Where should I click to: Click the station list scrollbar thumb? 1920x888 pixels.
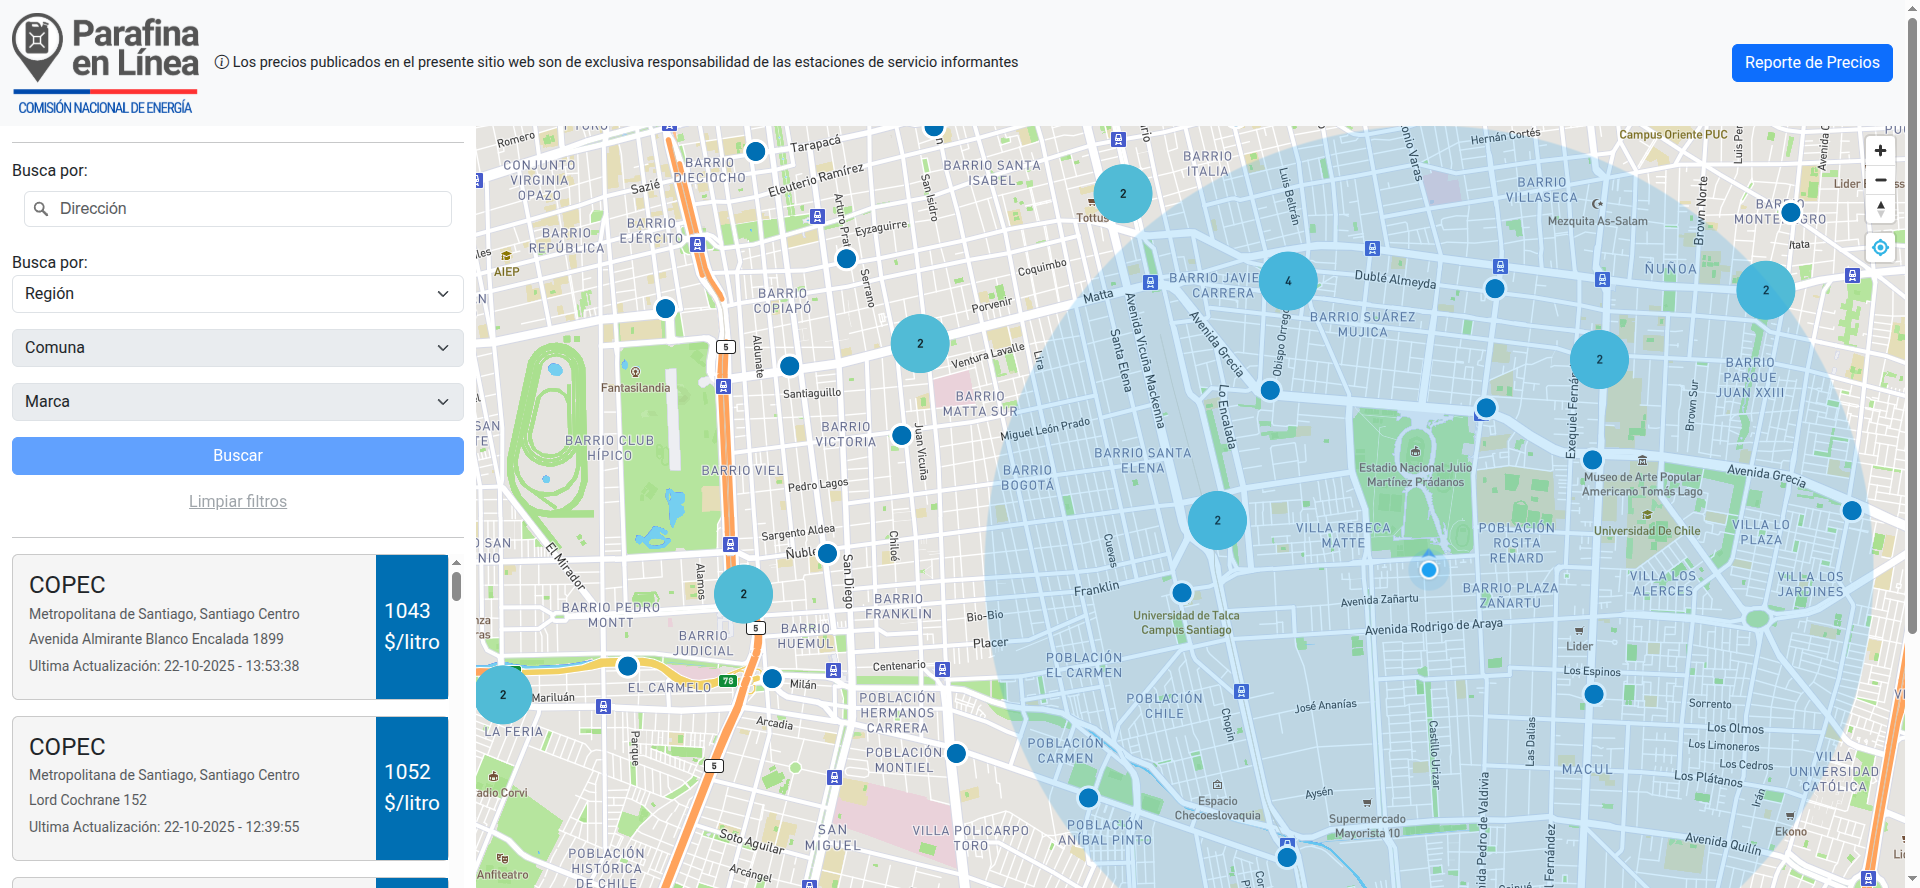tap(456, 586)
